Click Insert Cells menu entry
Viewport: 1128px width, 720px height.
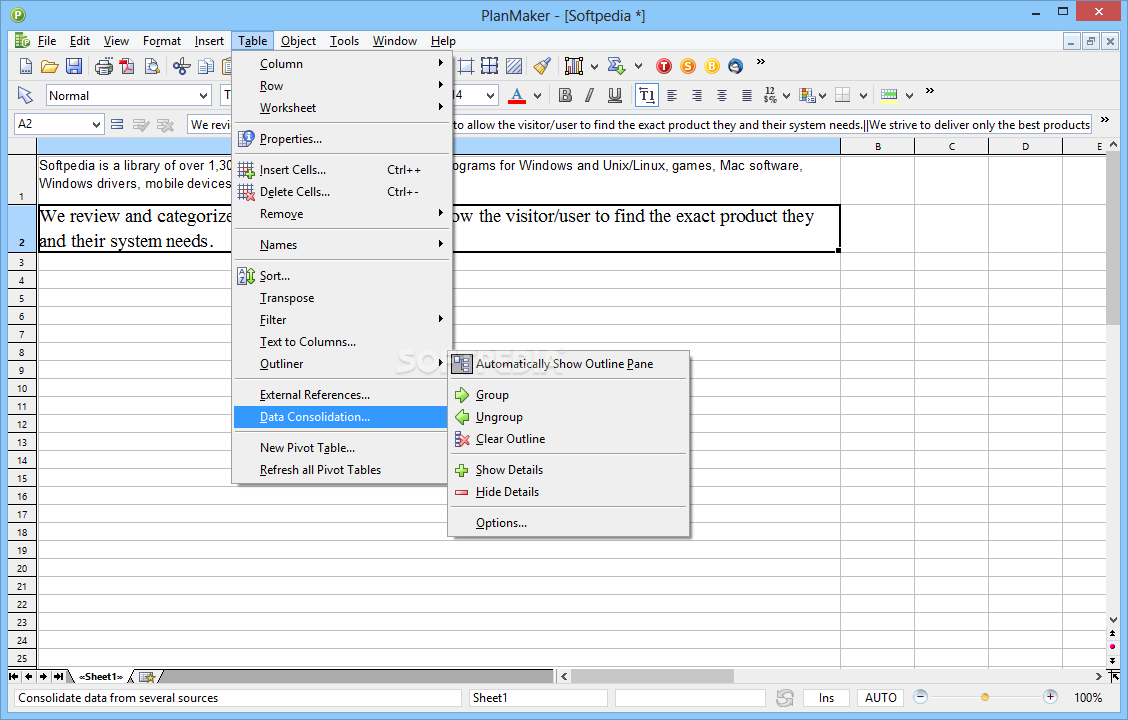[x=342, y=170]
